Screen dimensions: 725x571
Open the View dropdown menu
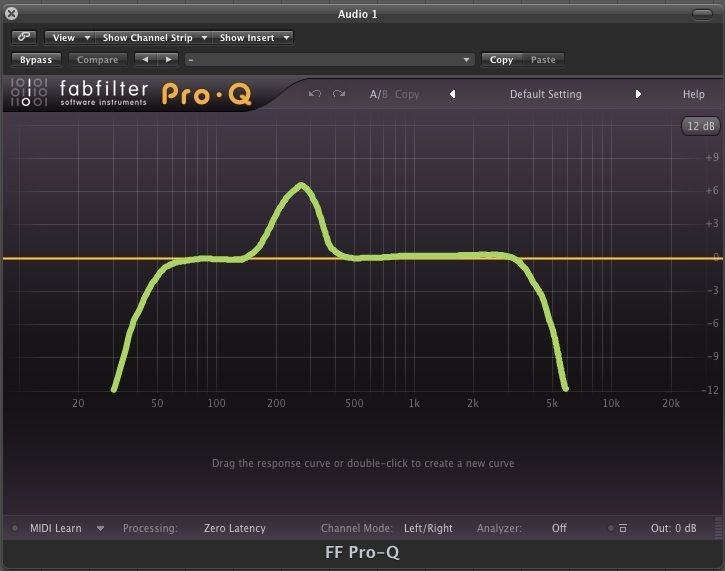coord(70,37)
